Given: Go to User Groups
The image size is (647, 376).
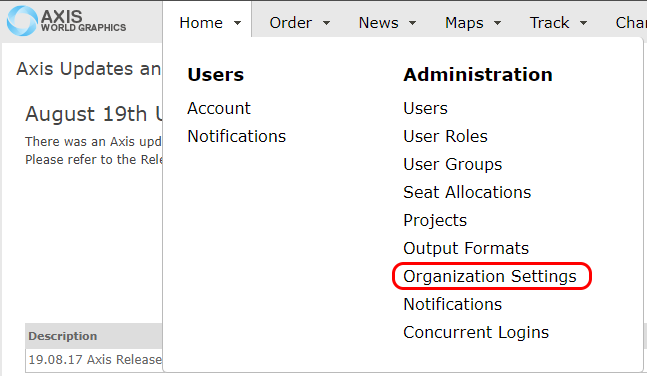Looking at the screenshot, I should click(452, 165).
